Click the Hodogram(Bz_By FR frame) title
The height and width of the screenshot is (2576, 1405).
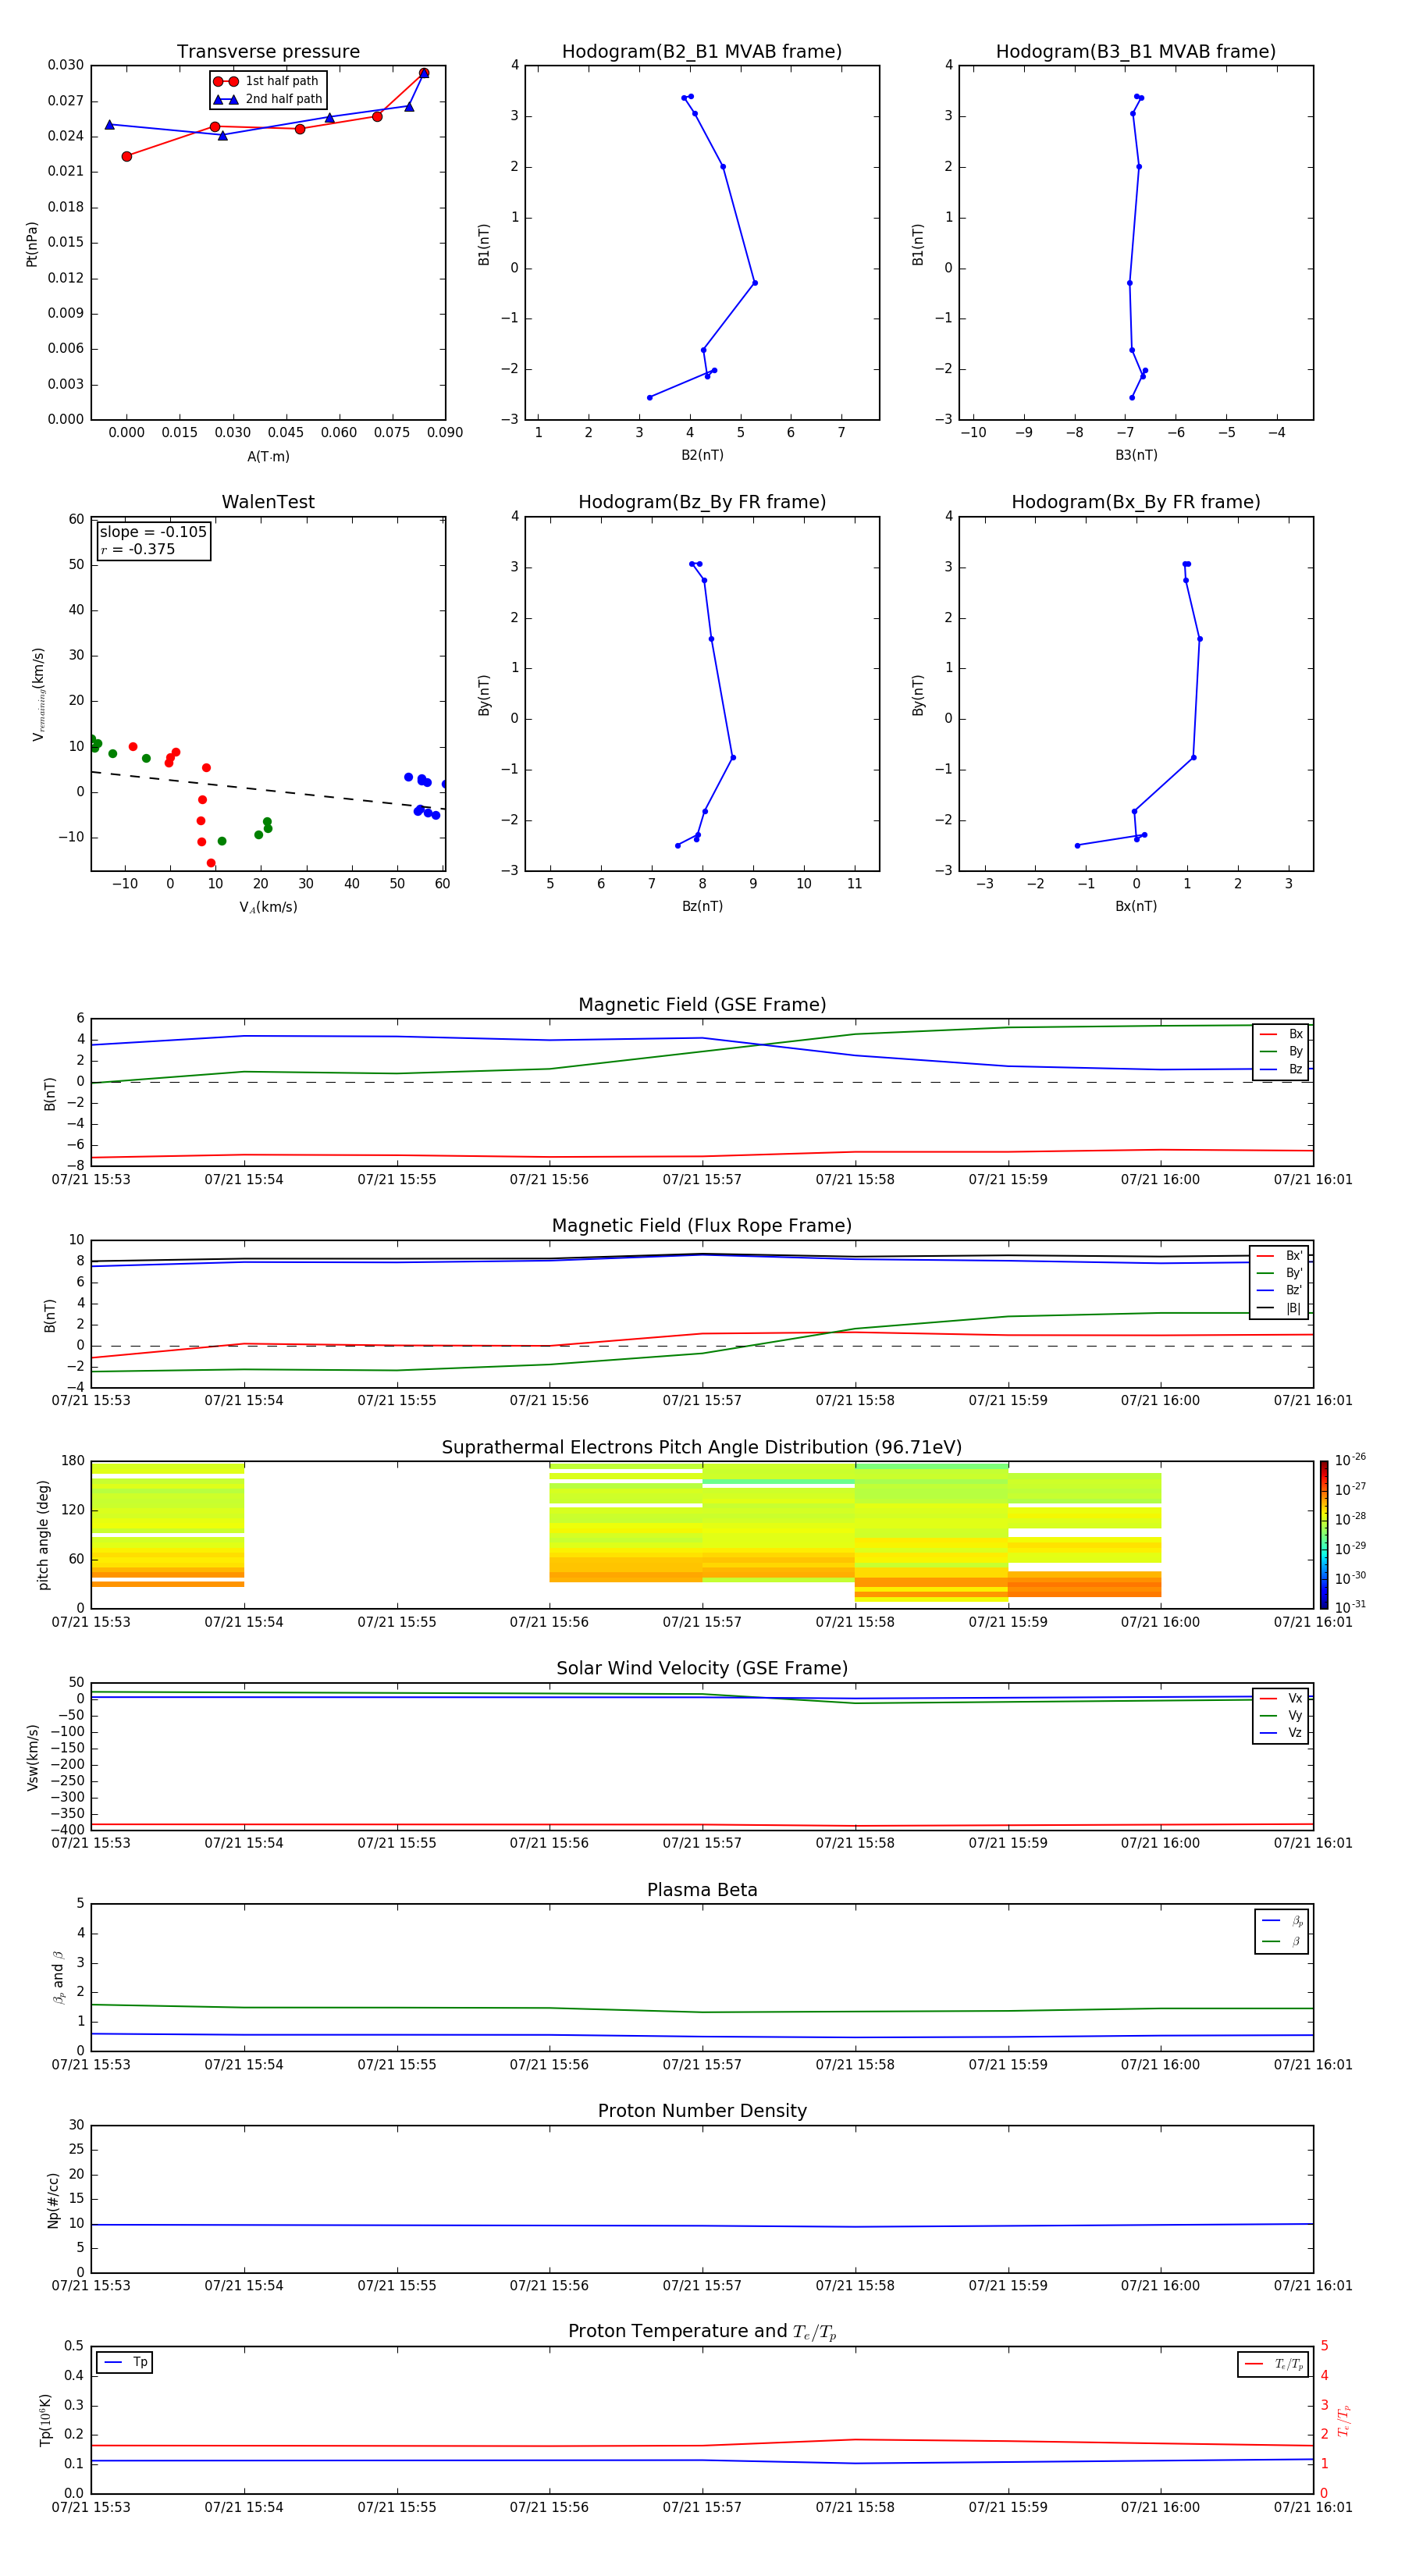pos(702,502)
